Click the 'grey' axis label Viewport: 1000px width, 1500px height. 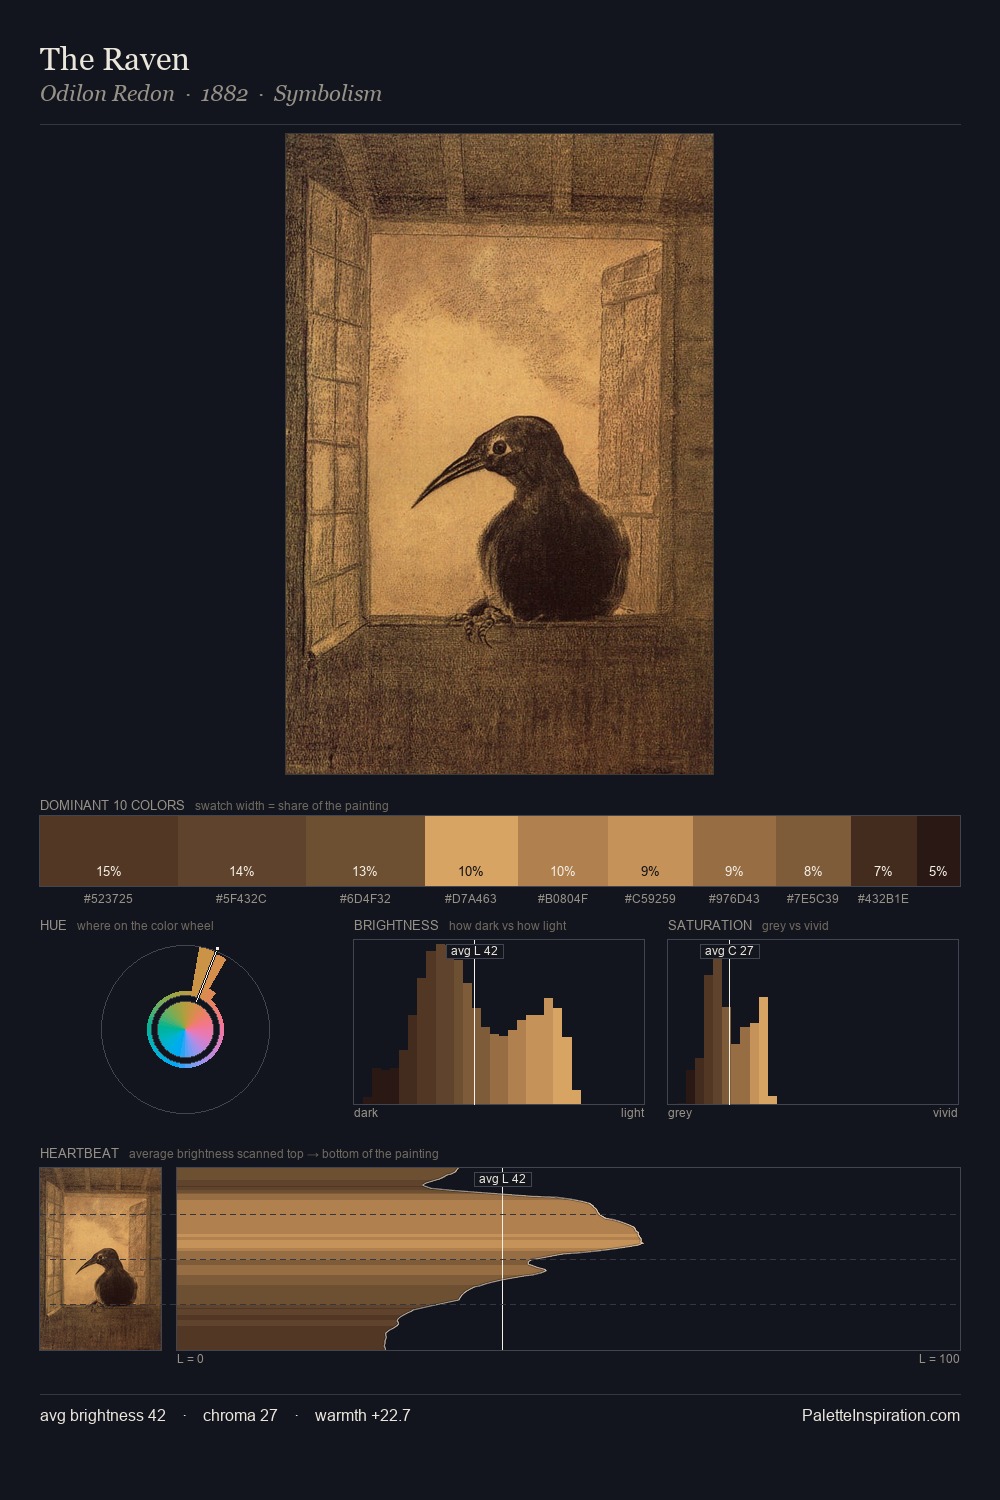click(x=680, y=1112)
